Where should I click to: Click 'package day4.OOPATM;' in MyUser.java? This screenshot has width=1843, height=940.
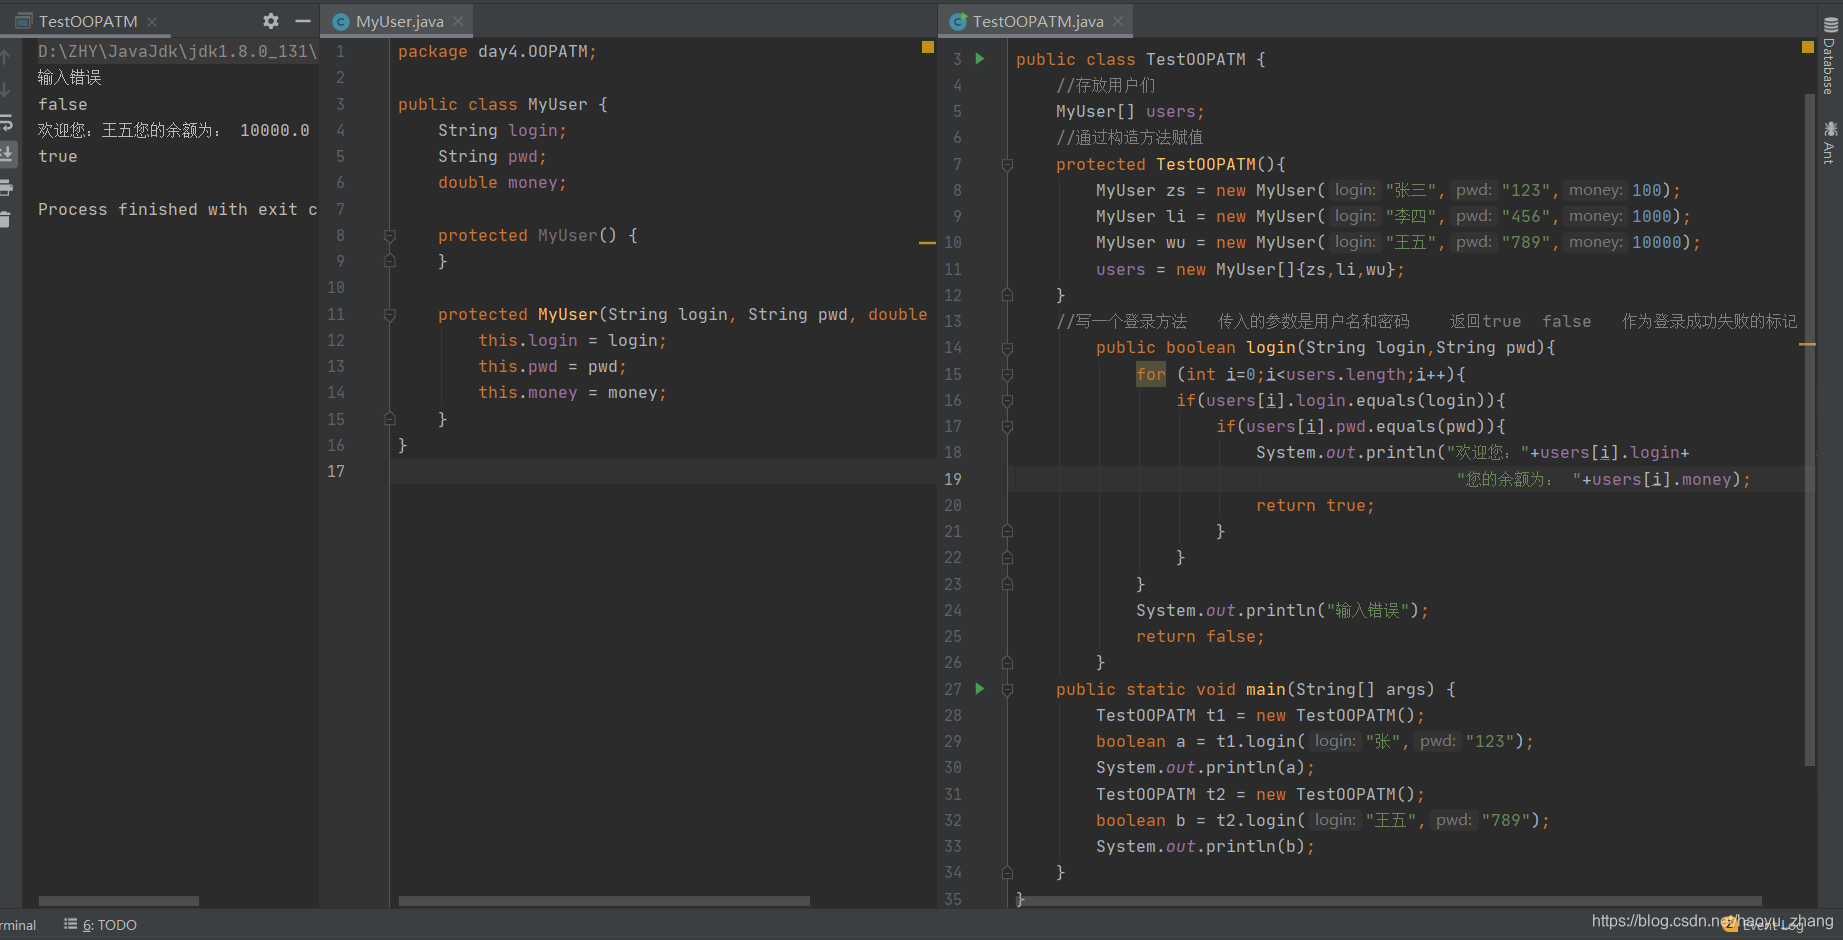click(x=497, y=52)
